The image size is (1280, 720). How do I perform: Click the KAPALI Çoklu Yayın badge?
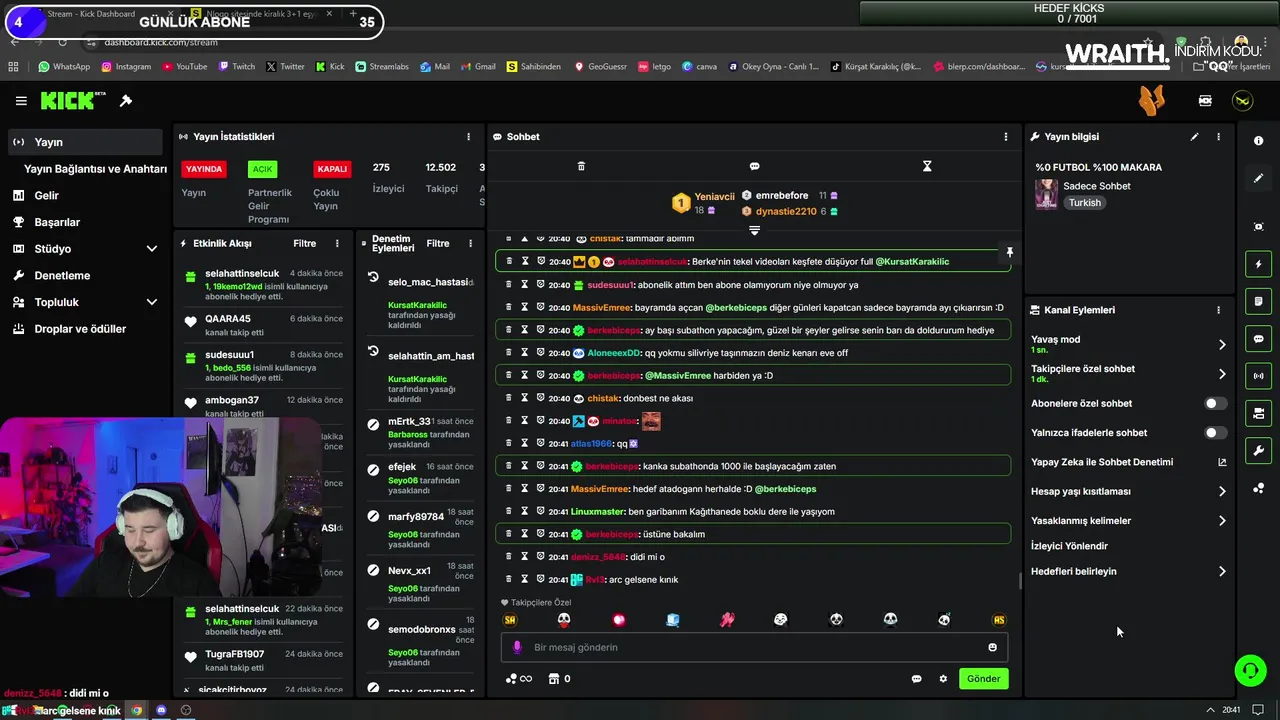pos(332,169)
